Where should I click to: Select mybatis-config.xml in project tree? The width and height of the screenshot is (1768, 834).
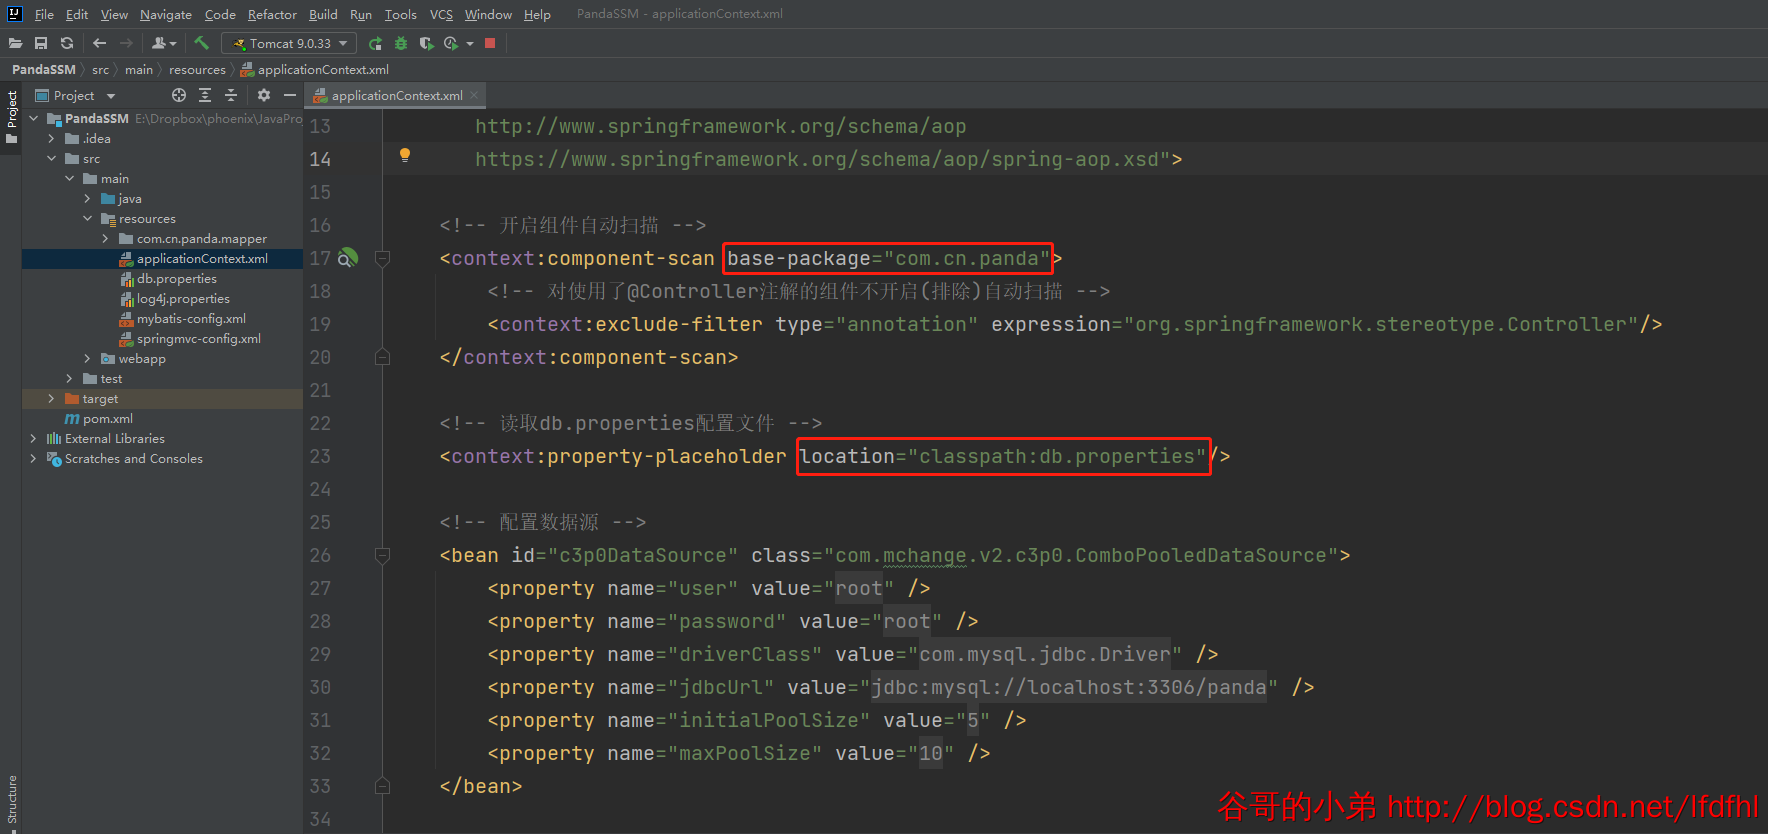[x=191, y=318]
